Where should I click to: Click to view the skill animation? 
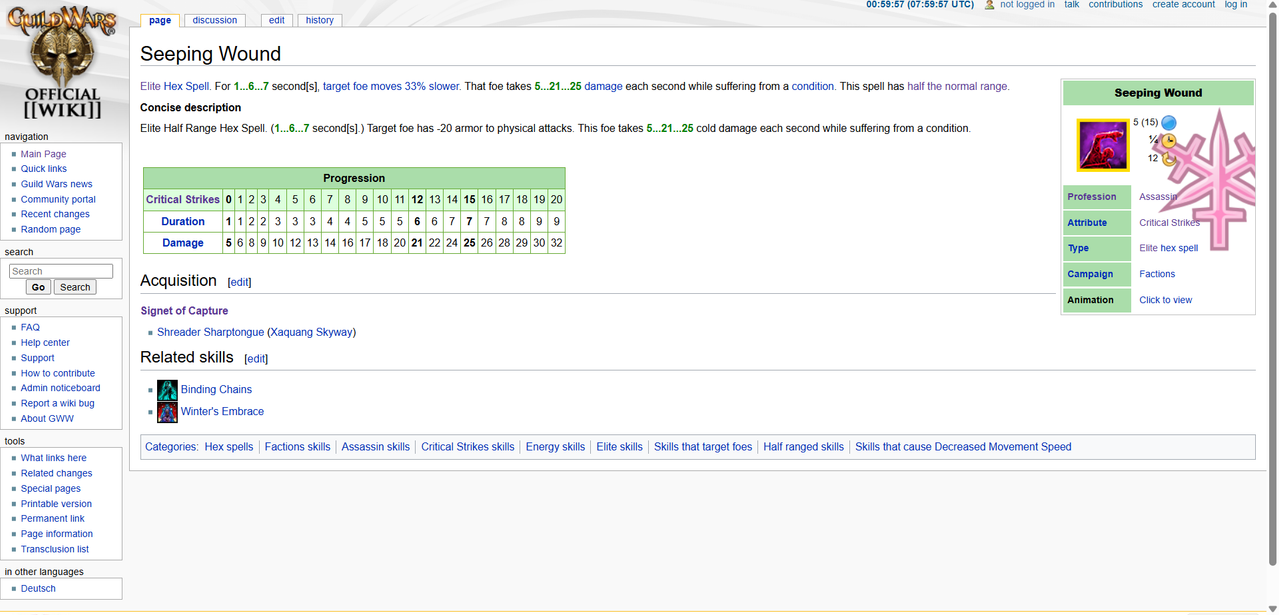pyautogui.click(x=1166, y=300)
